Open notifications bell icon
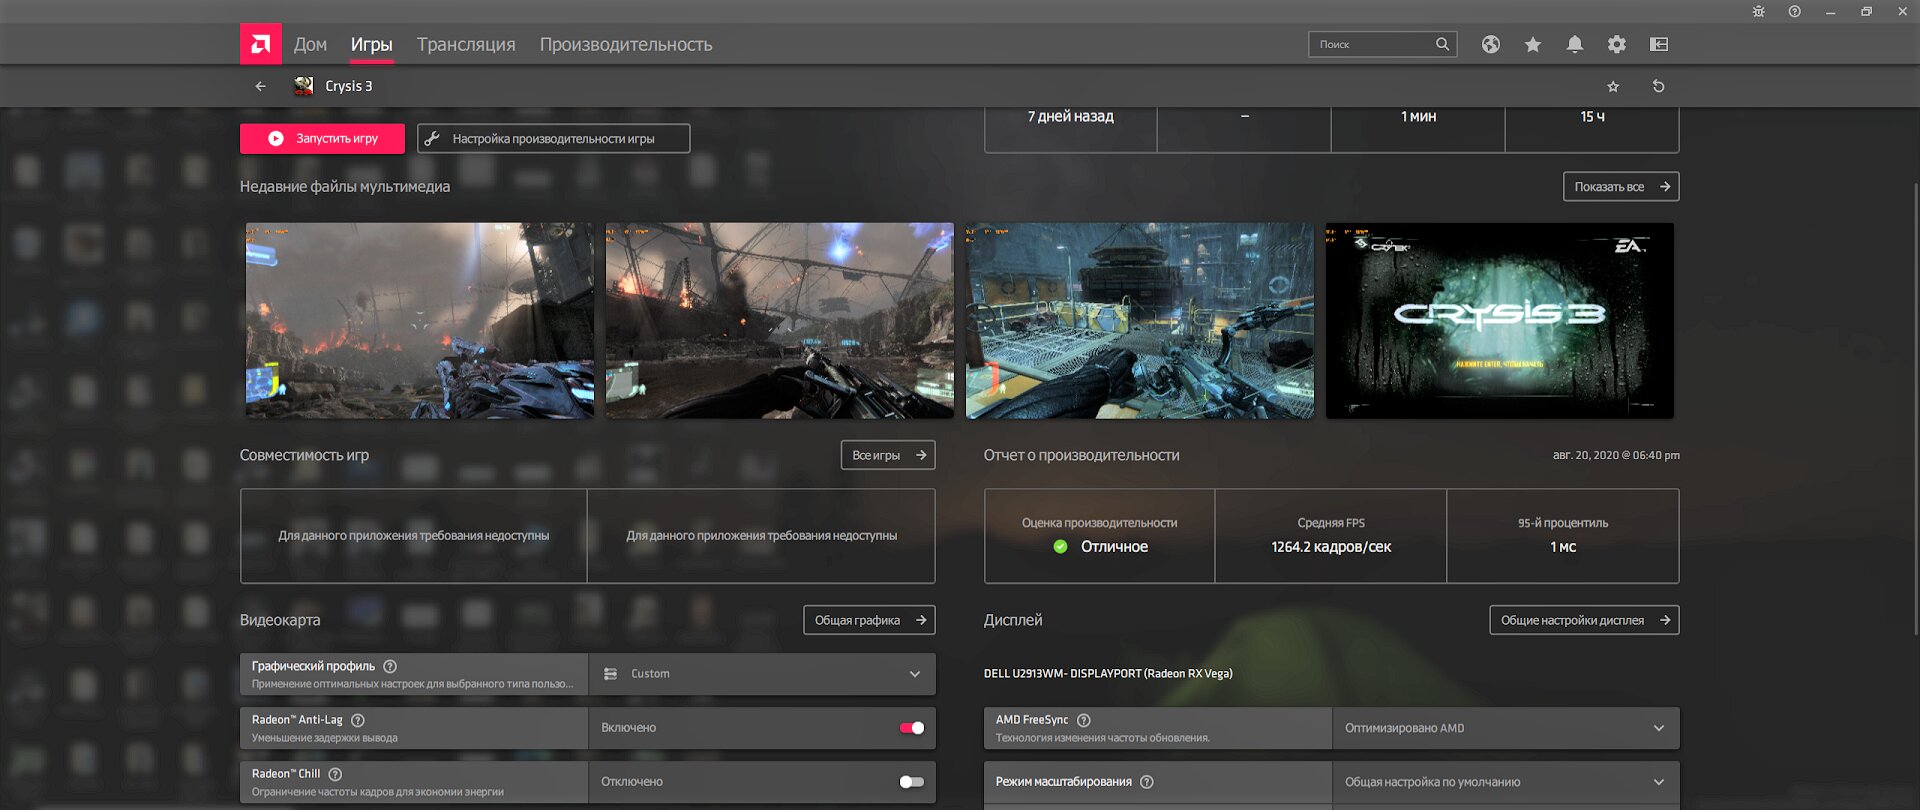 [x=1575, y=44]
